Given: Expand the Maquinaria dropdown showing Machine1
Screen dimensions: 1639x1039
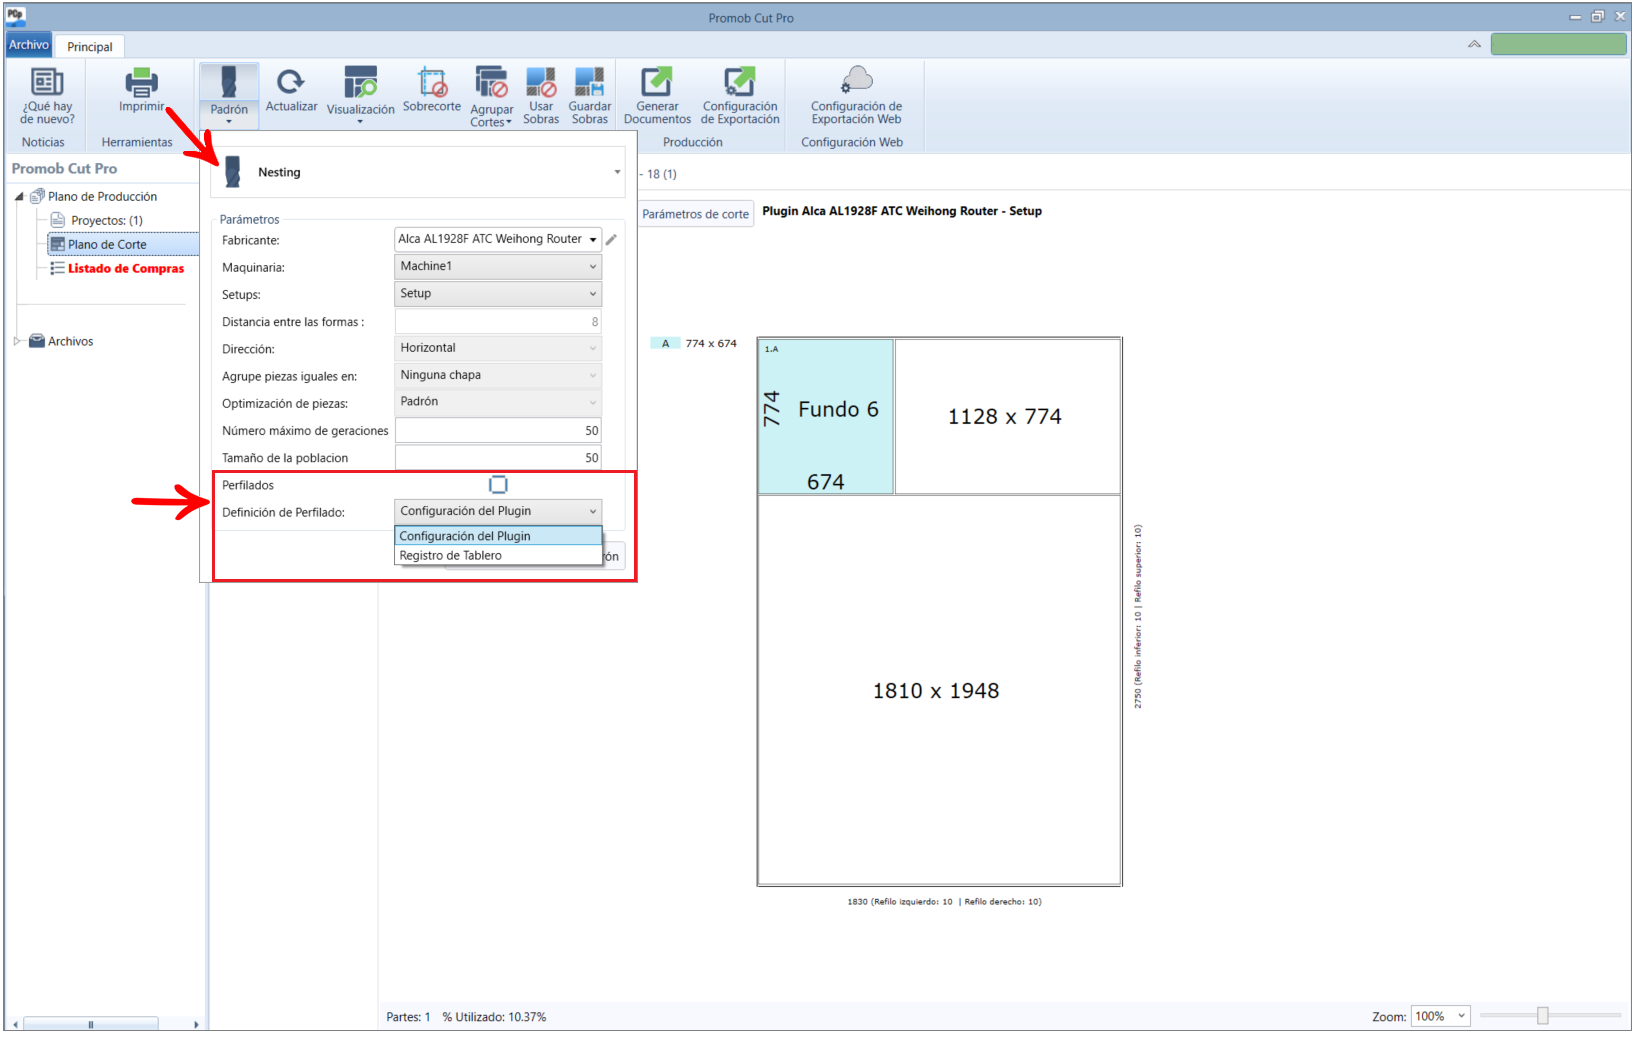Looking at the screenshot, I should (498, 267).
